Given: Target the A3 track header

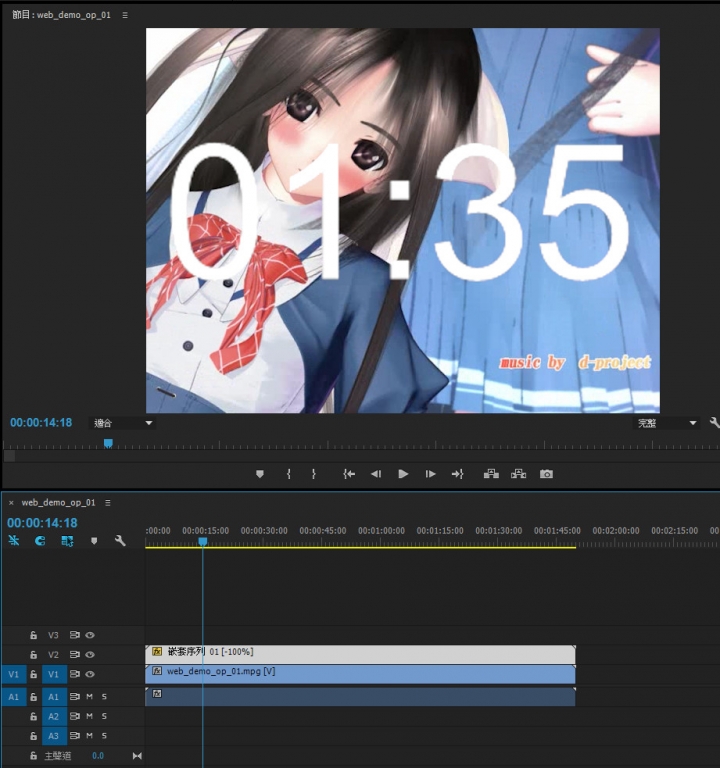Looking at the screenshot, I should 53,736.
